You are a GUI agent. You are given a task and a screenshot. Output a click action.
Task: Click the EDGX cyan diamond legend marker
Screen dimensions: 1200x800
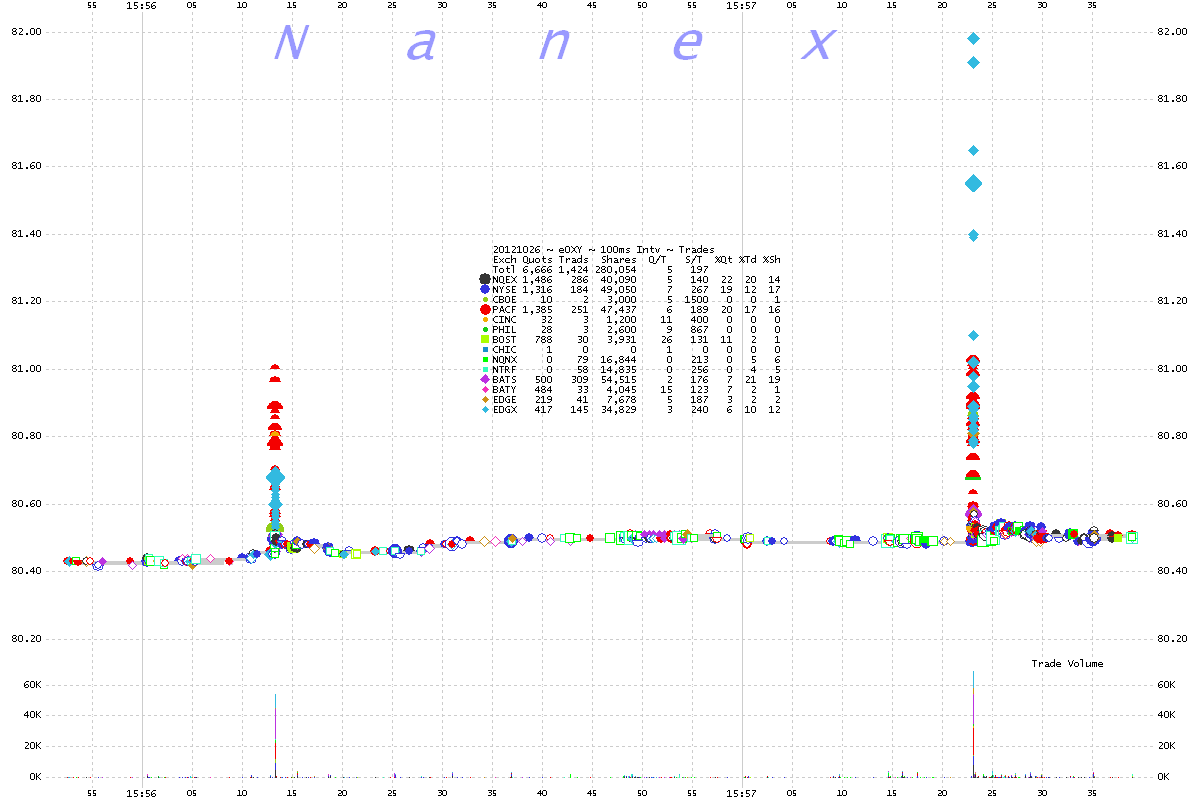(x=485, y=409)
